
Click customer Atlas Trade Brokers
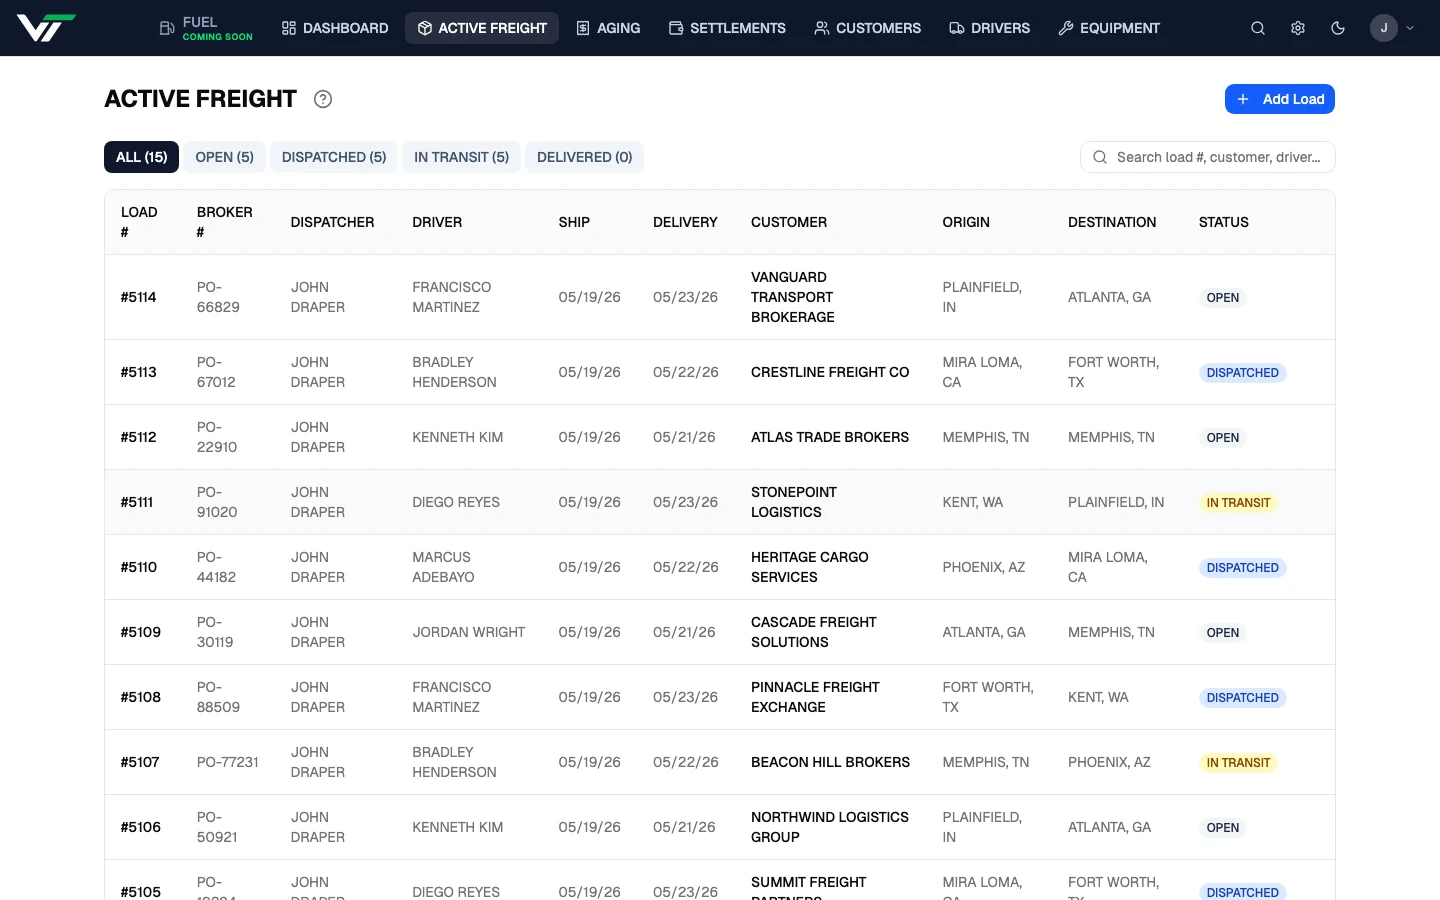pyautogui.click(x=830, y=437)
